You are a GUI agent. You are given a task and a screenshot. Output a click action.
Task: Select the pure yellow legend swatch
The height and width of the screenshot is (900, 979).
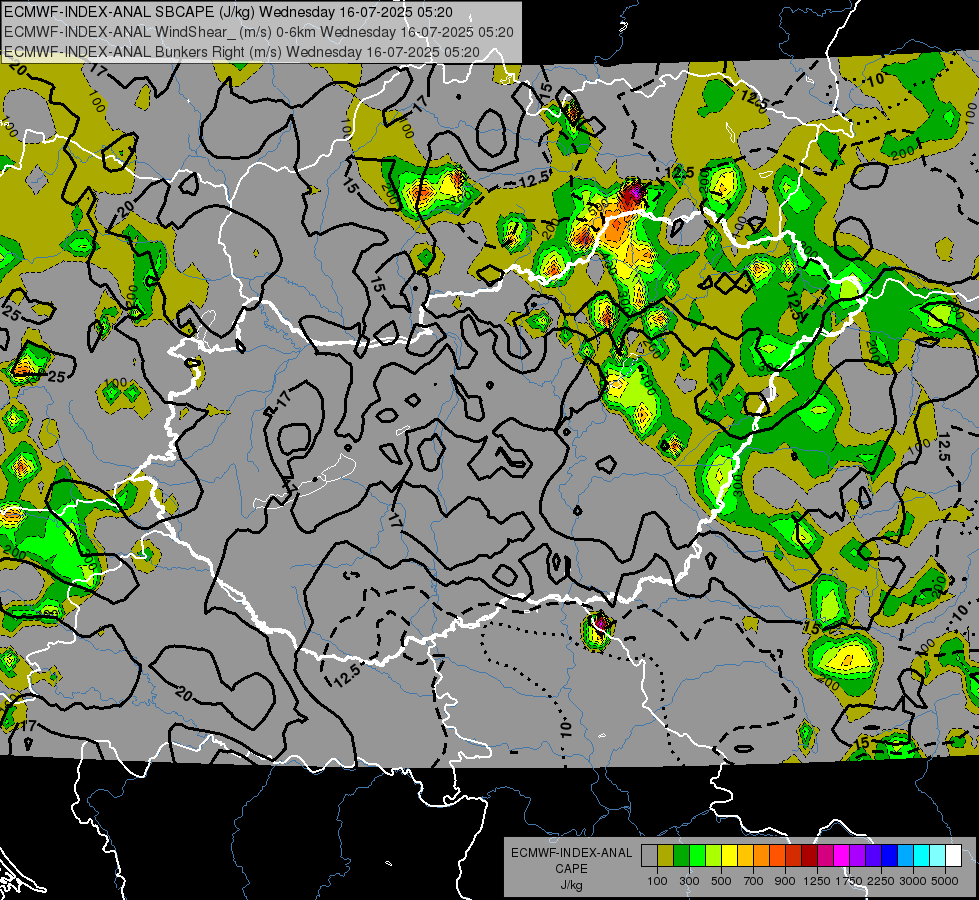[x=729, y=856]
